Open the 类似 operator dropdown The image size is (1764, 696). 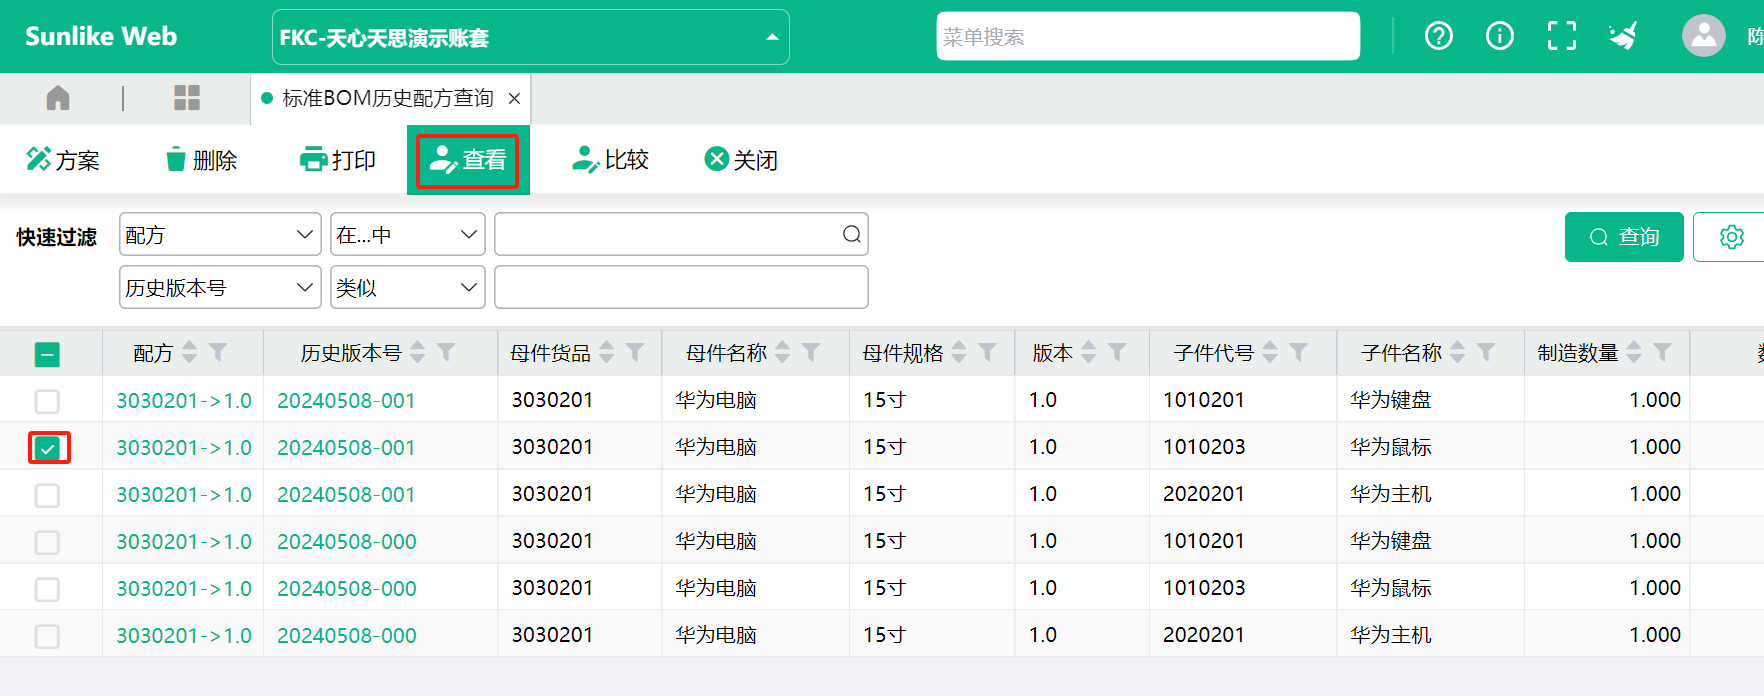408,287
